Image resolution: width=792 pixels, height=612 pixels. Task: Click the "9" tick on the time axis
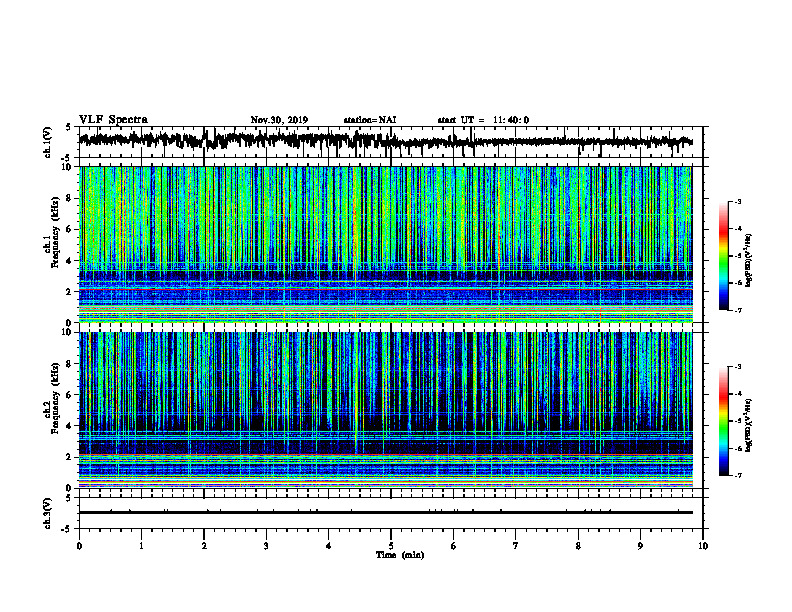point(640,546)
